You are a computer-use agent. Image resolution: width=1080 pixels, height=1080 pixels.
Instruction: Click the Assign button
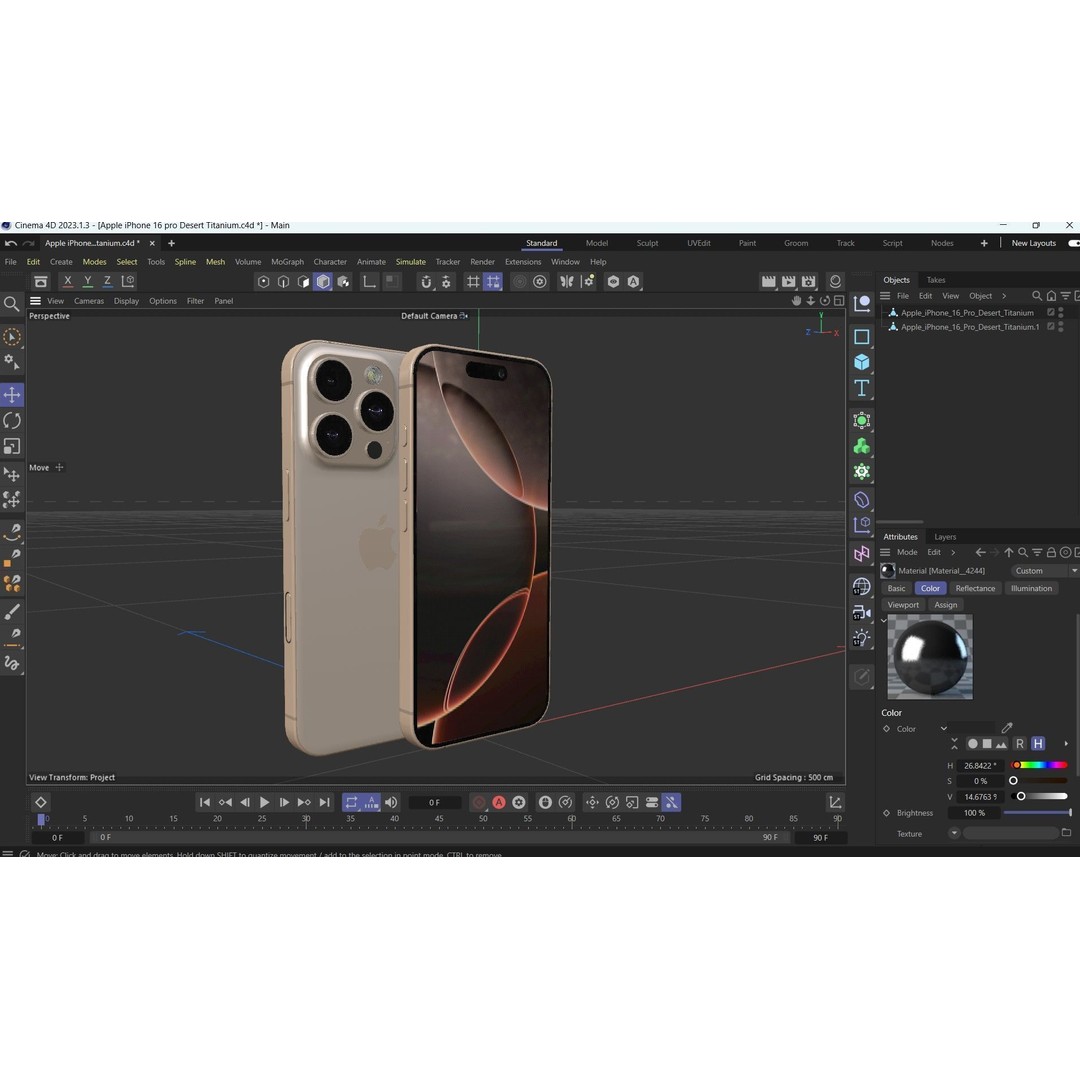click(946, 605)
